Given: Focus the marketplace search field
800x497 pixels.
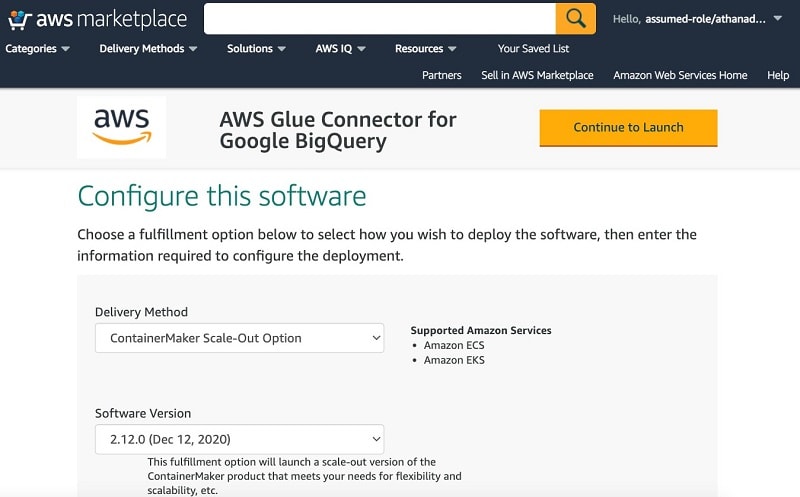Looking at the screenshot, I should pos(380,19).
